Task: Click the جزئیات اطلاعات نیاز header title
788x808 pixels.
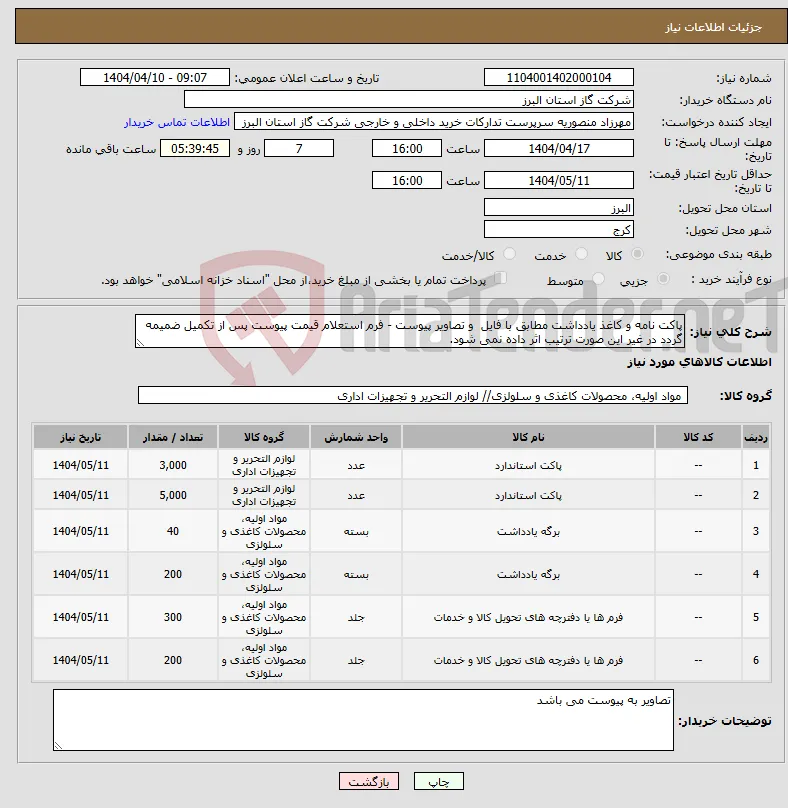Action: coord(713,27)
